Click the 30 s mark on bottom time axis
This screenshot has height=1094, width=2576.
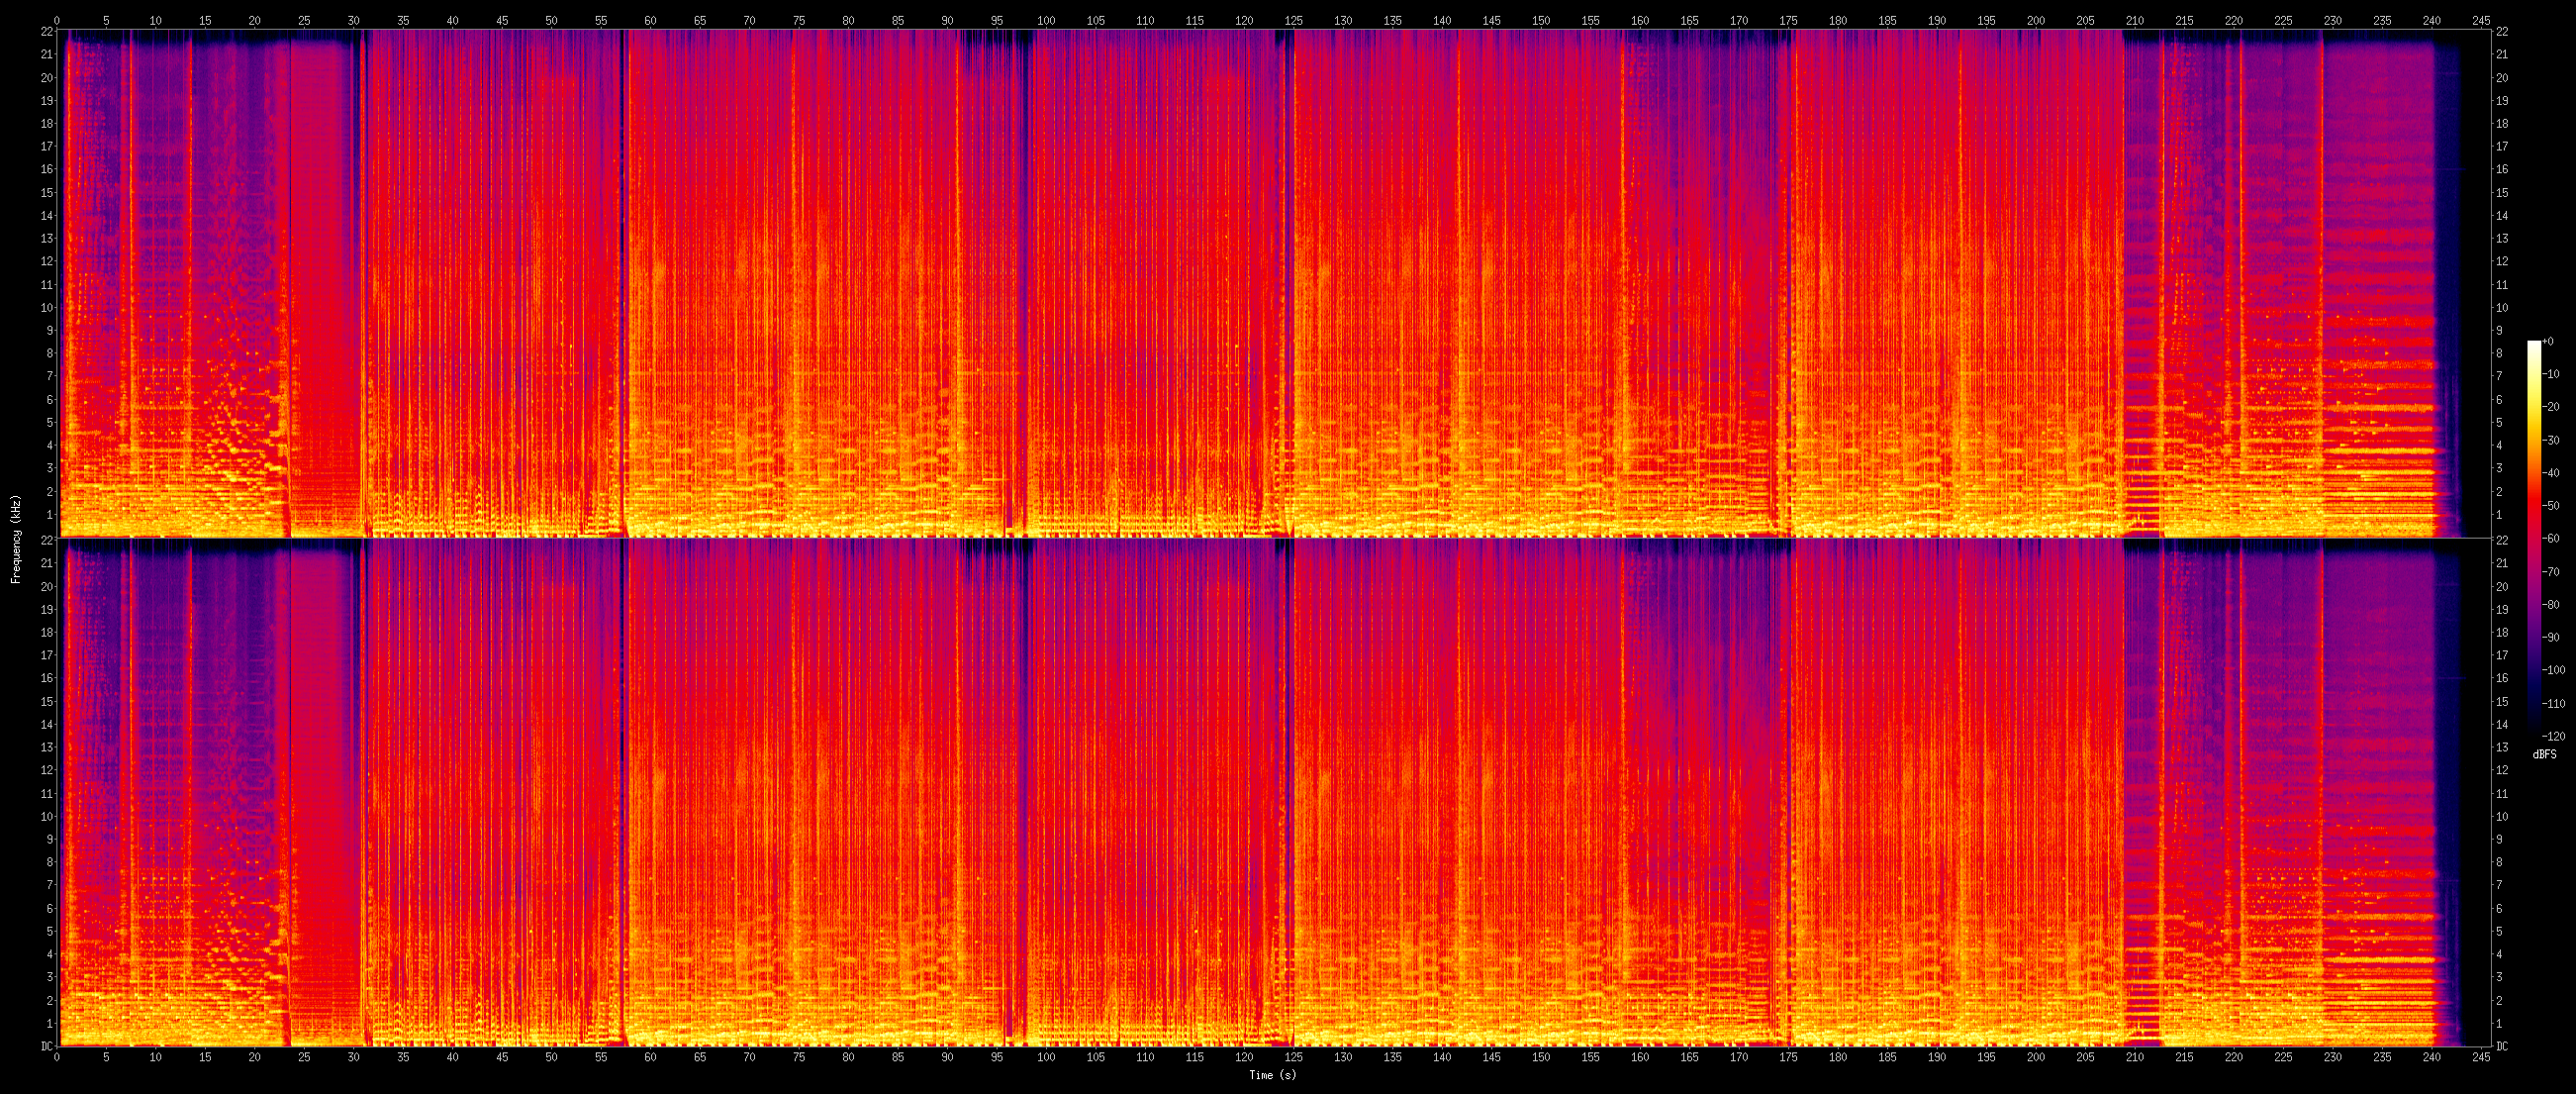353,1059
